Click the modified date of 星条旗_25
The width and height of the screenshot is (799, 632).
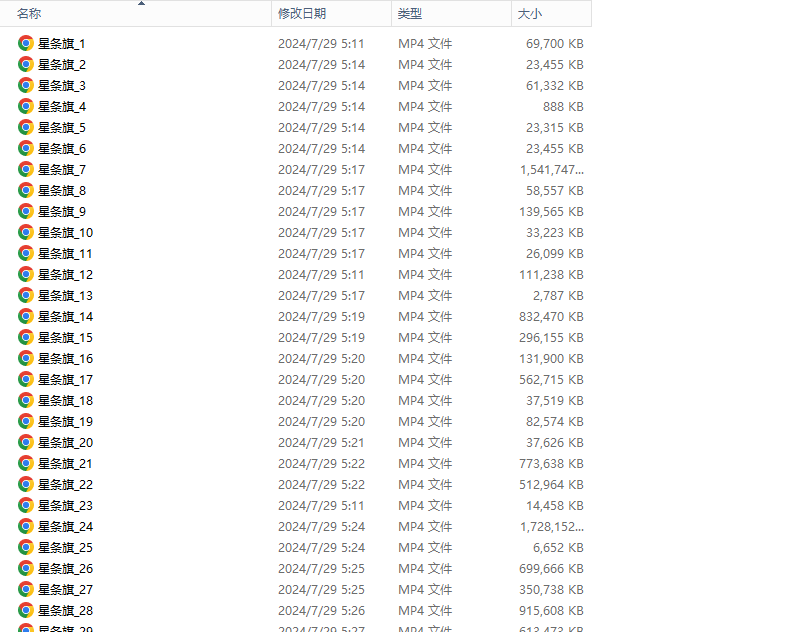pyautogui.click(x=321, y=548)
